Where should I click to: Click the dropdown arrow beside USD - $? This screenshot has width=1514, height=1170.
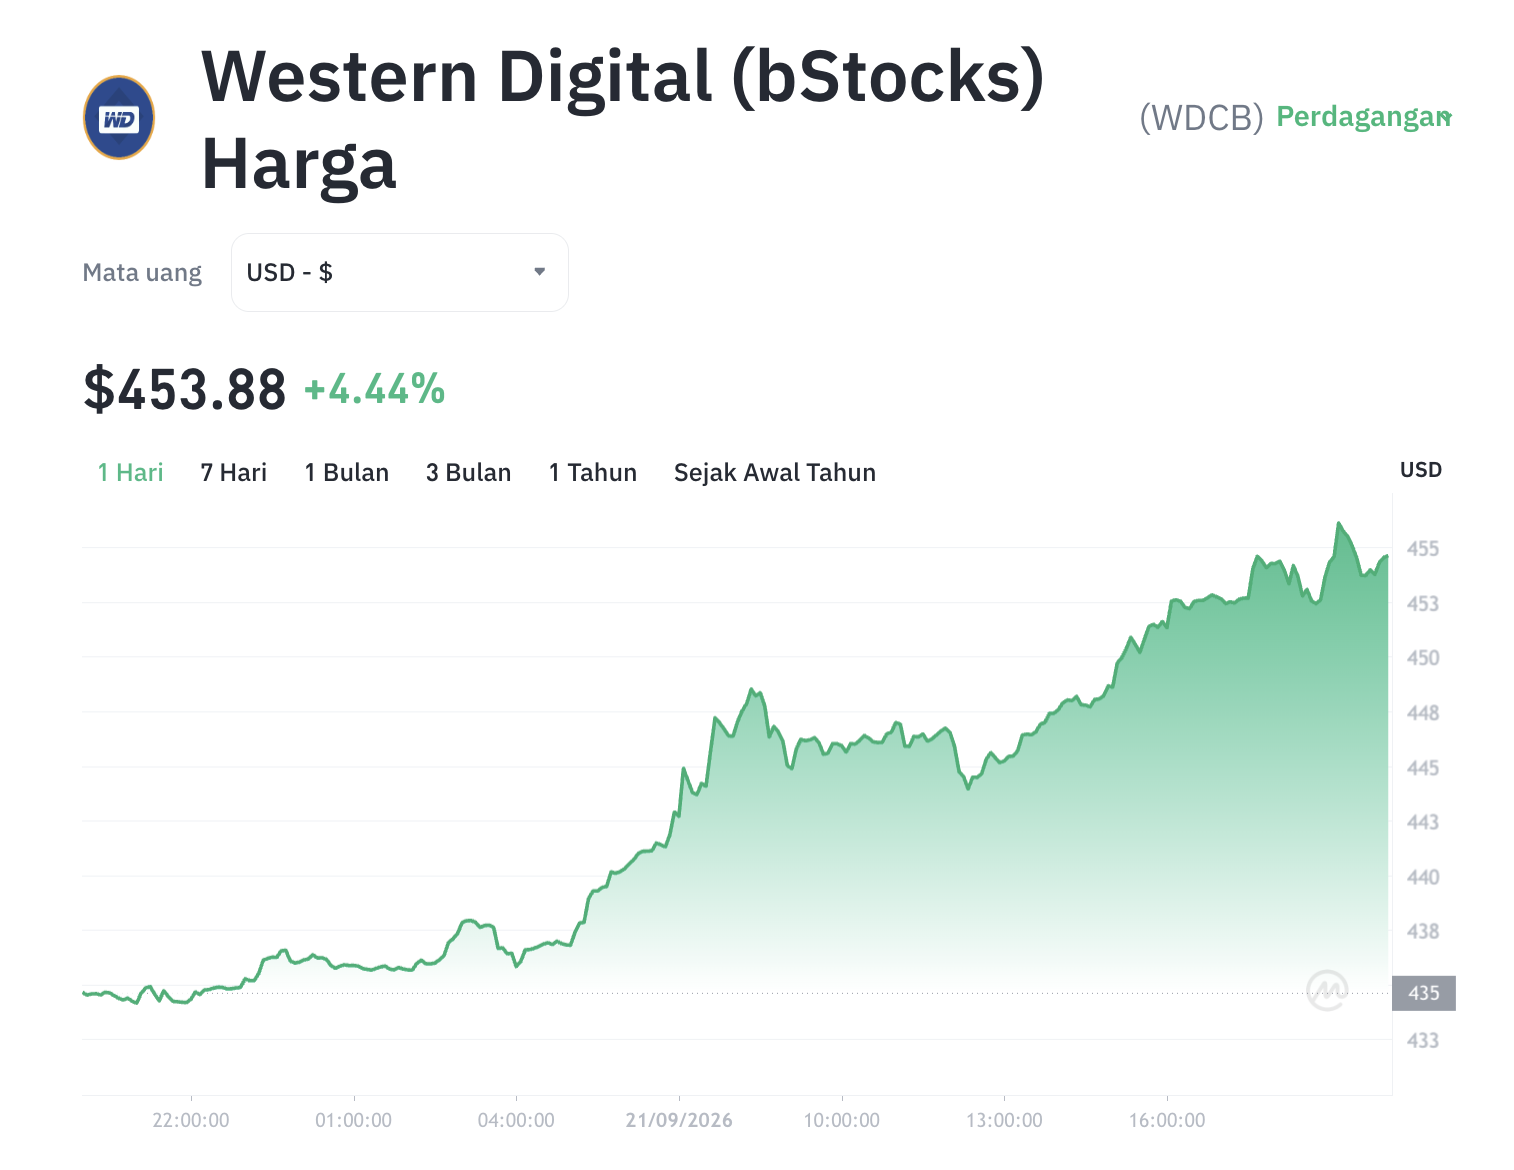(539, 272)
